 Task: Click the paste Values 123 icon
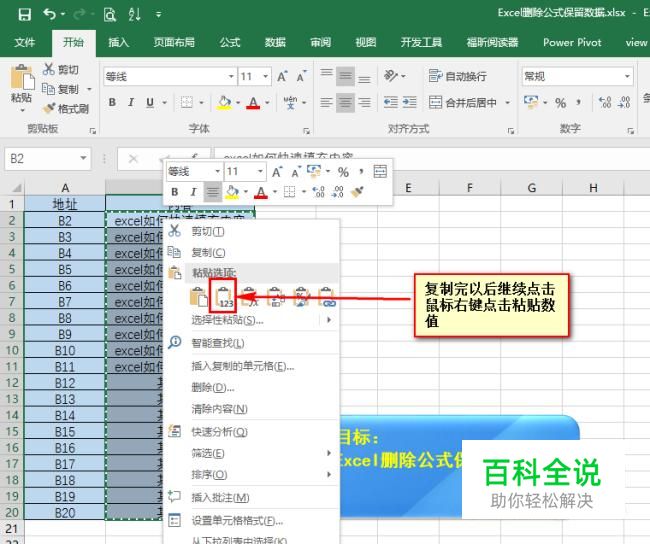pyautogui.click(x=224, y=297)
